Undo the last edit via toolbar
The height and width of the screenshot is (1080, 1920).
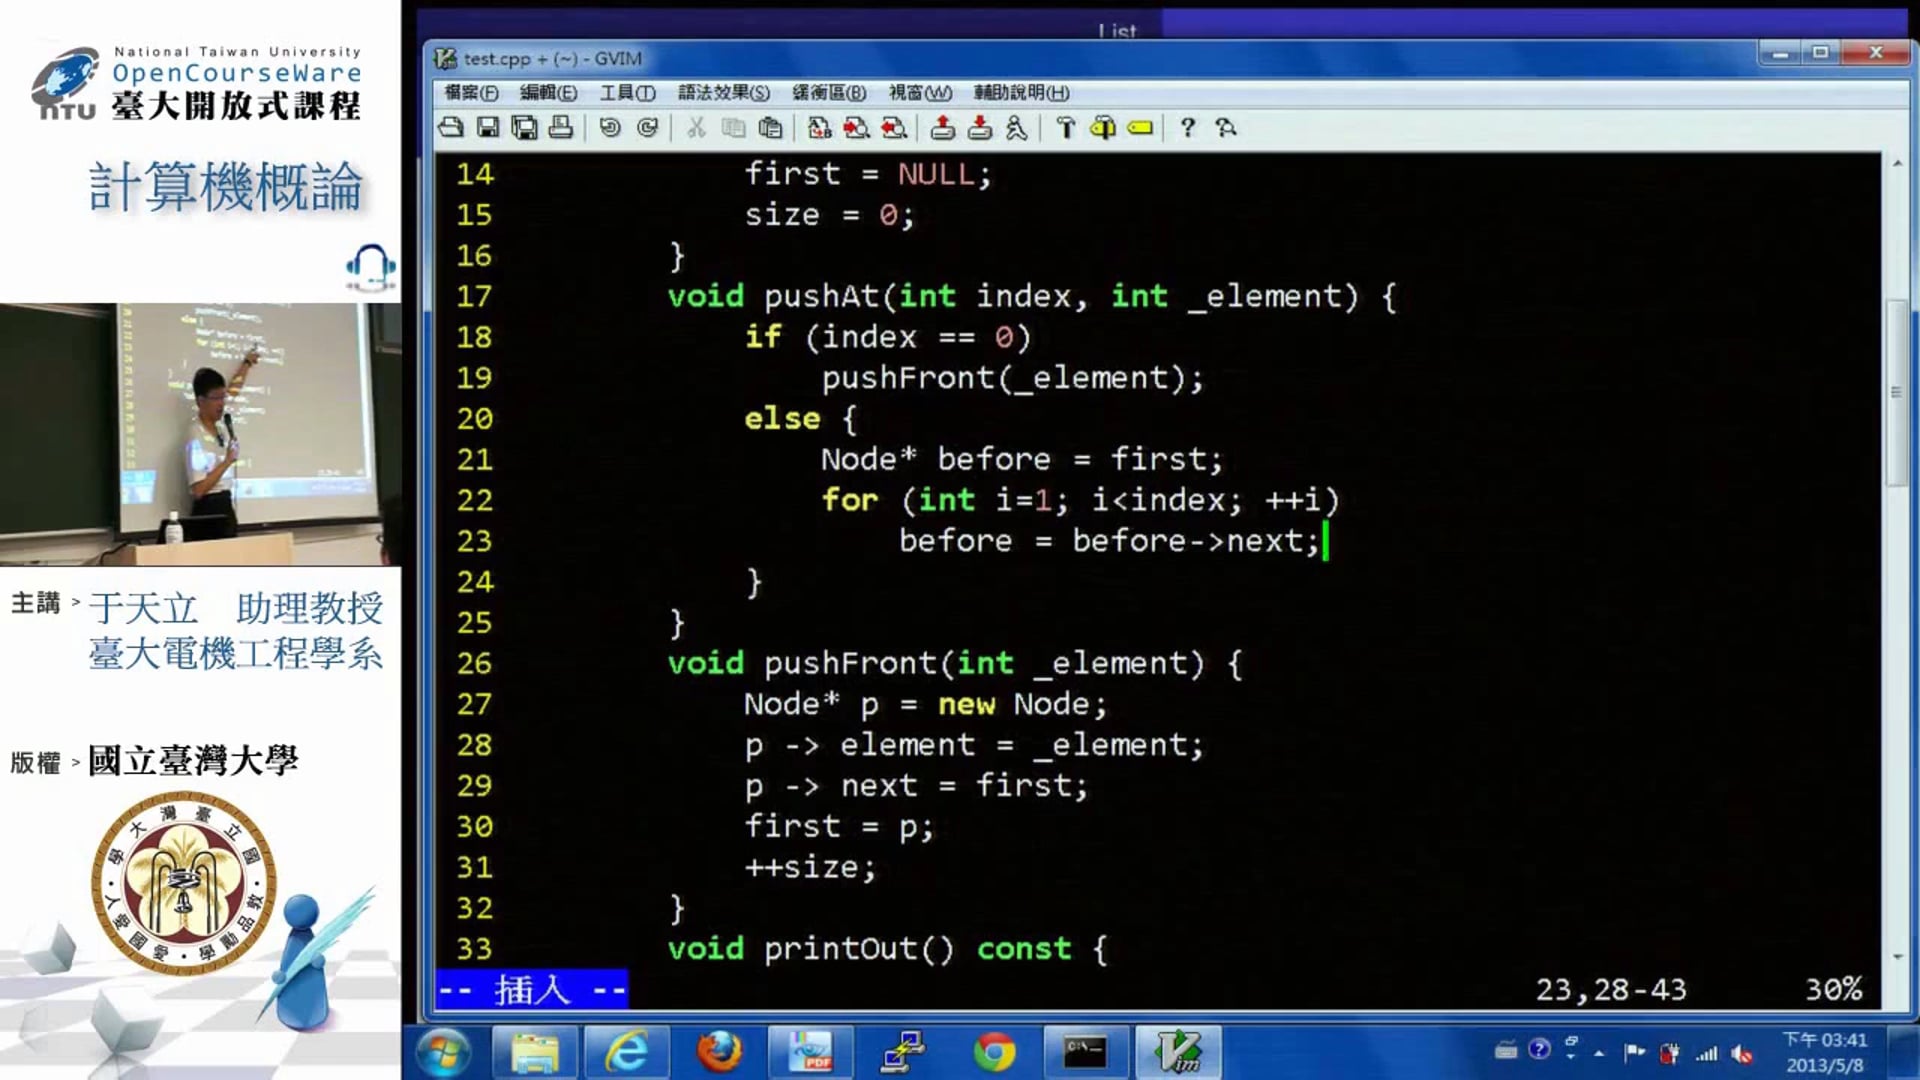point(610,127)
